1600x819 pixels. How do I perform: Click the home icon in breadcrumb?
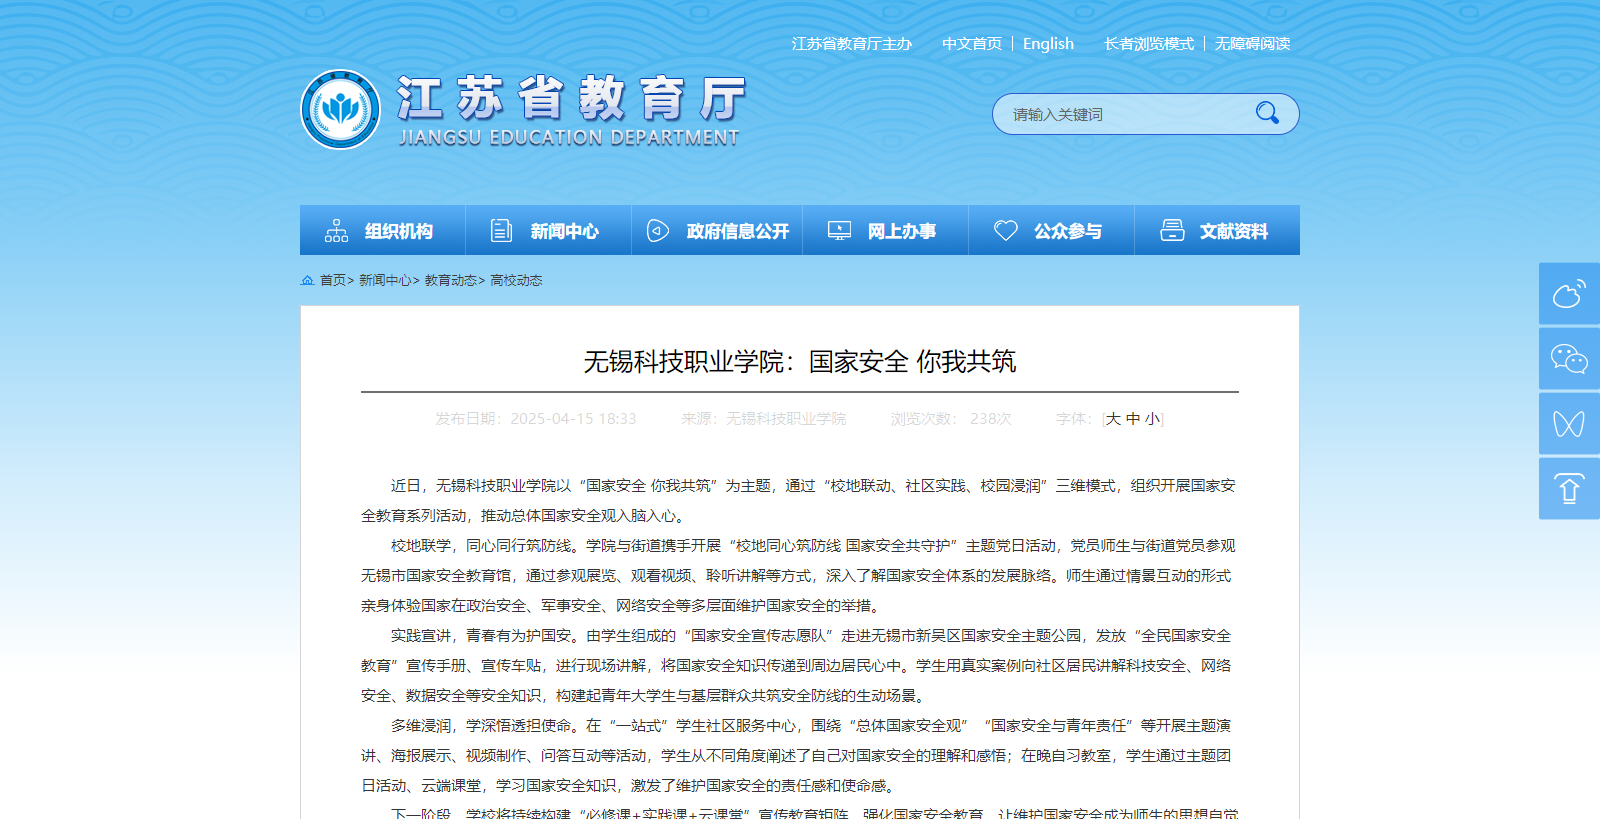pos(307,281)
